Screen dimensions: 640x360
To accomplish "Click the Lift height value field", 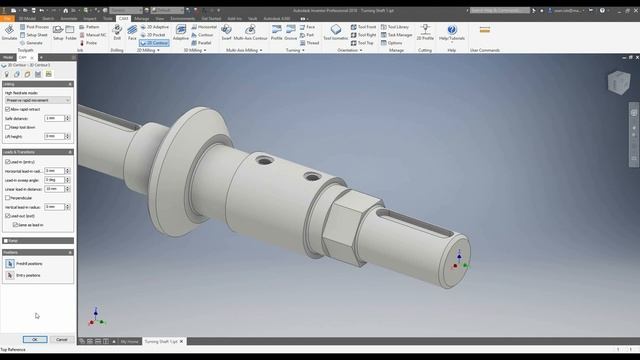I will click(x=55, y=136).
